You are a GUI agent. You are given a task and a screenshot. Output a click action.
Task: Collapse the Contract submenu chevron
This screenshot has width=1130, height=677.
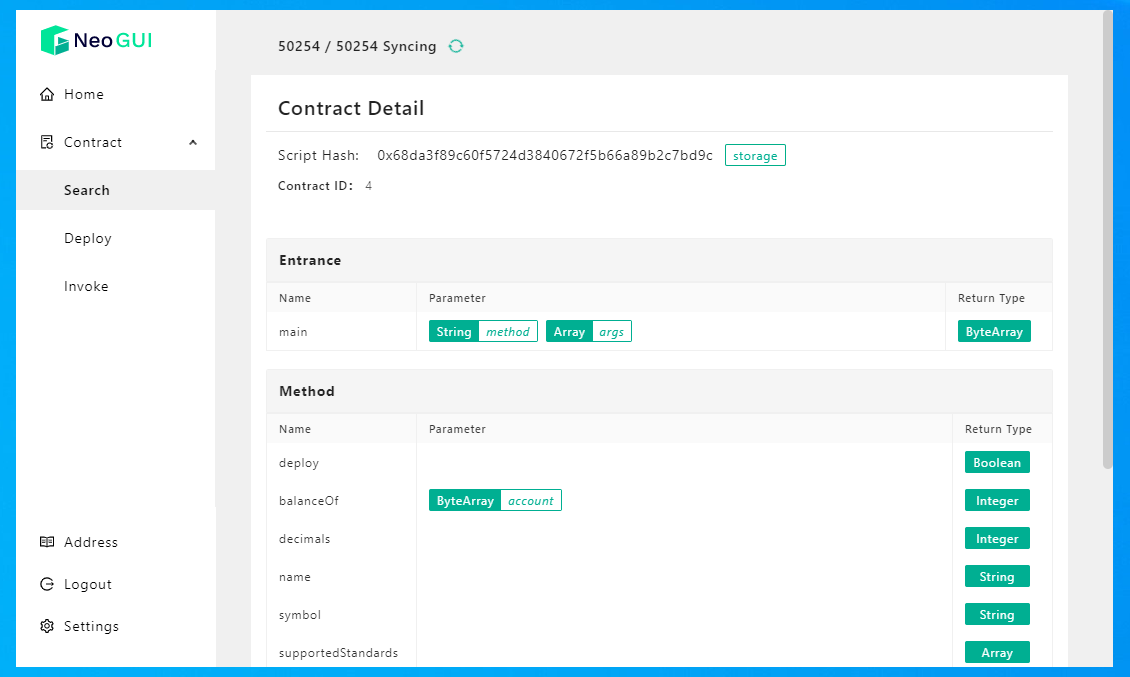(x=193, y=143)
